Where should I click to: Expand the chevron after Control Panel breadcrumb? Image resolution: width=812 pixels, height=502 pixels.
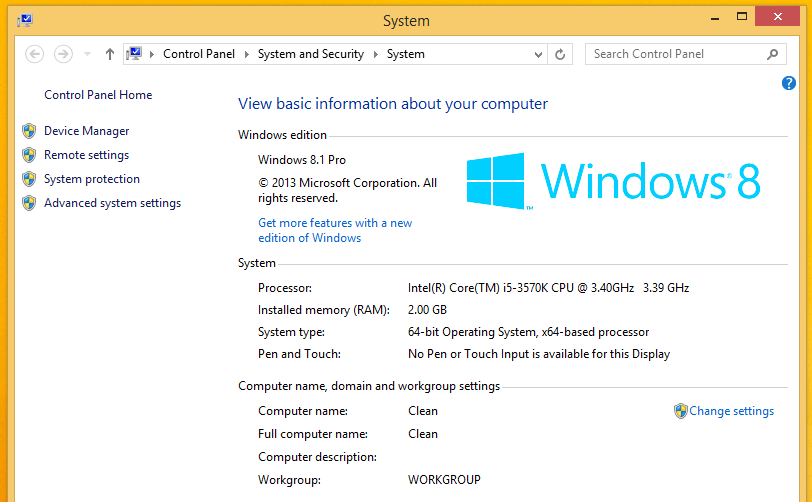[246, 54]
